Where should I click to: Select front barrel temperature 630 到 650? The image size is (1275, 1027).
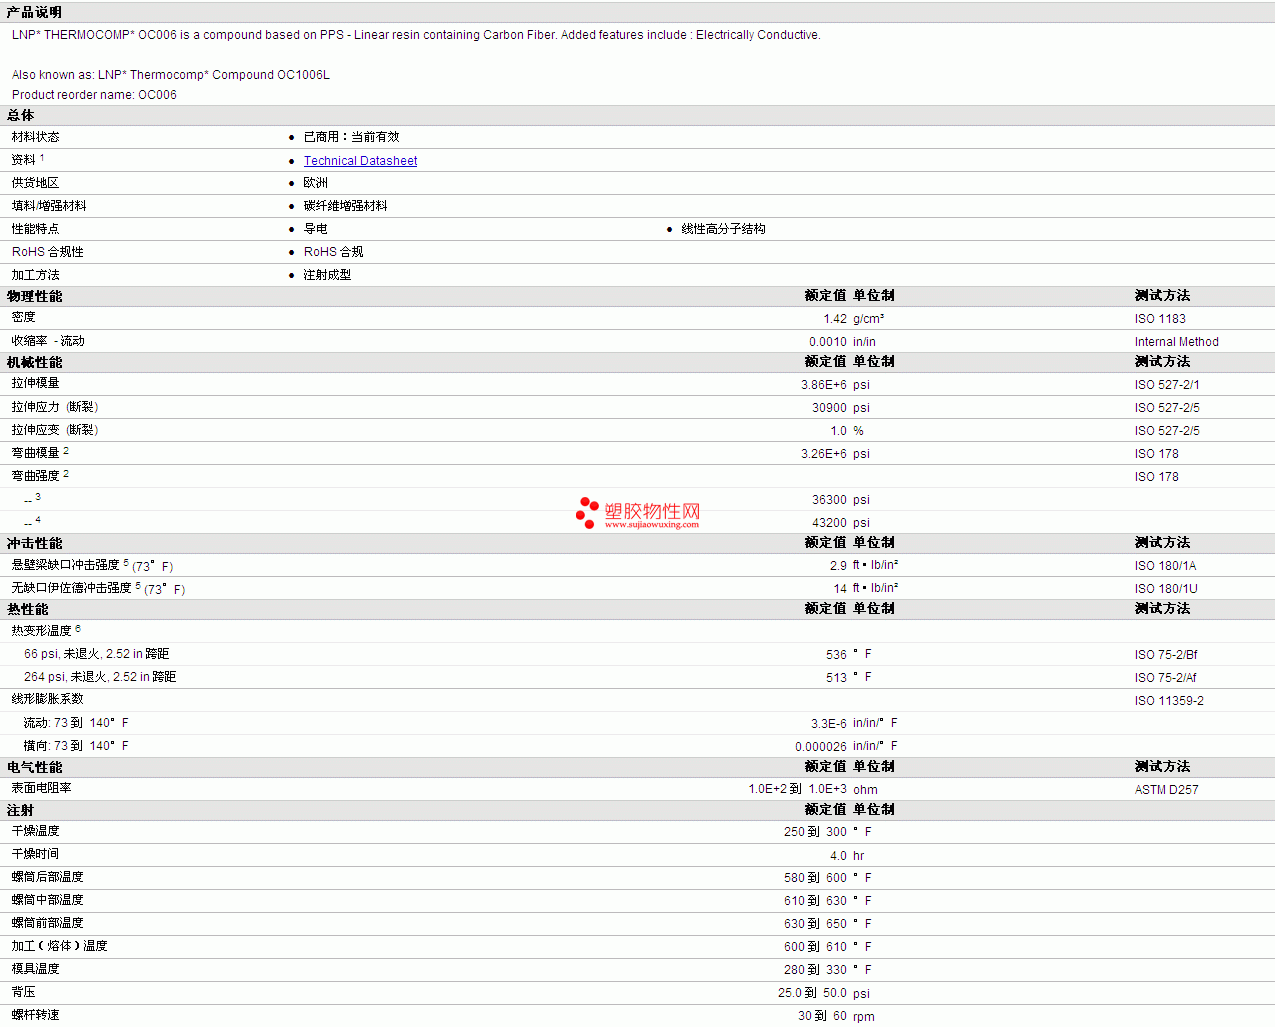click(815, 924)
